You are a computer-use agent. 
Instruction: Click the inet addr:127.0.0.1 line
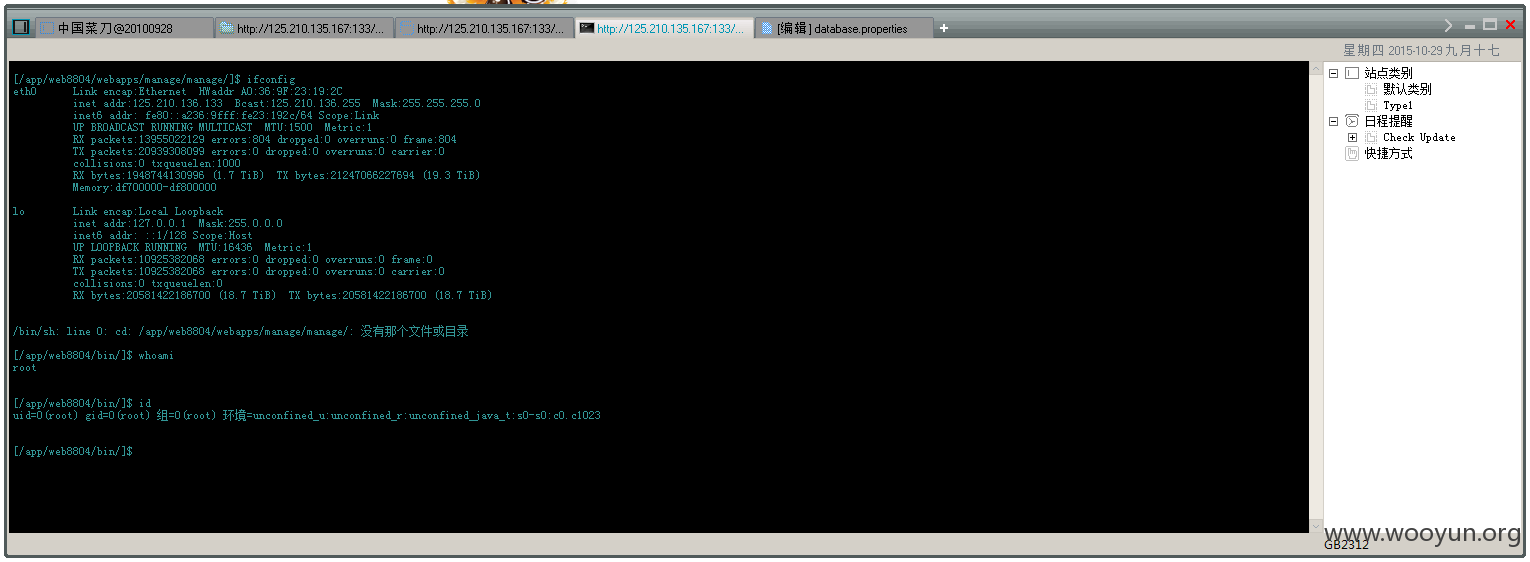click(x=177, y=224)
